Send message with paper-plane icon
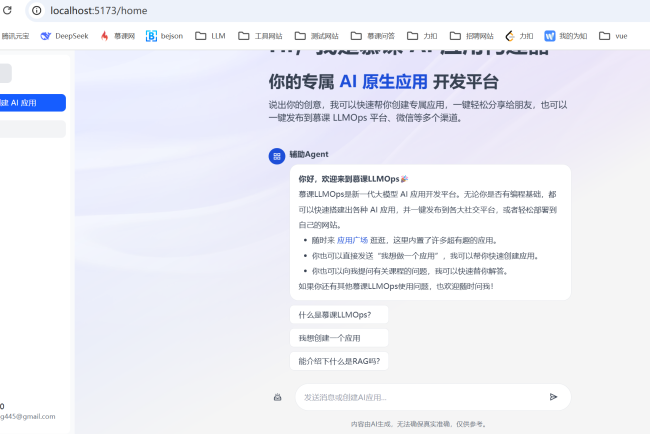 click(x=553, y=397)
